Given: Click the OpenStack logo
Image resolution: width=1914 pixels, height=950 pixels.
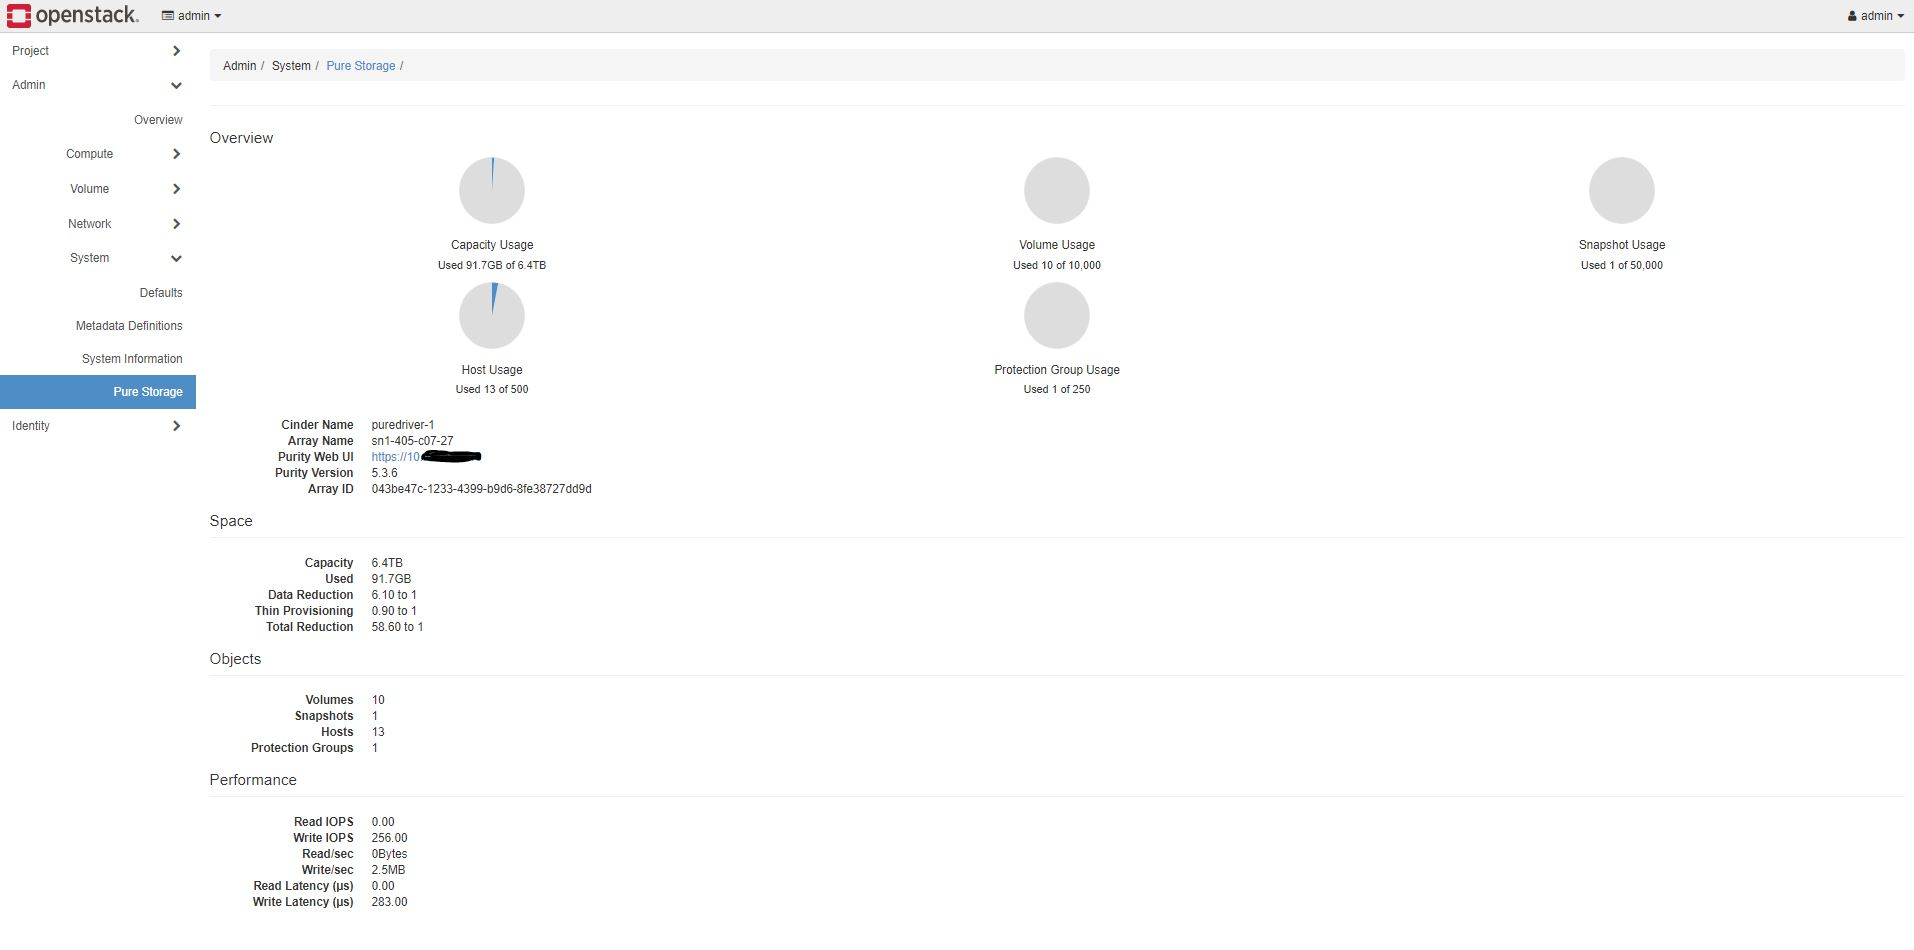Looking at the screenshot, I should coord(72,15).
